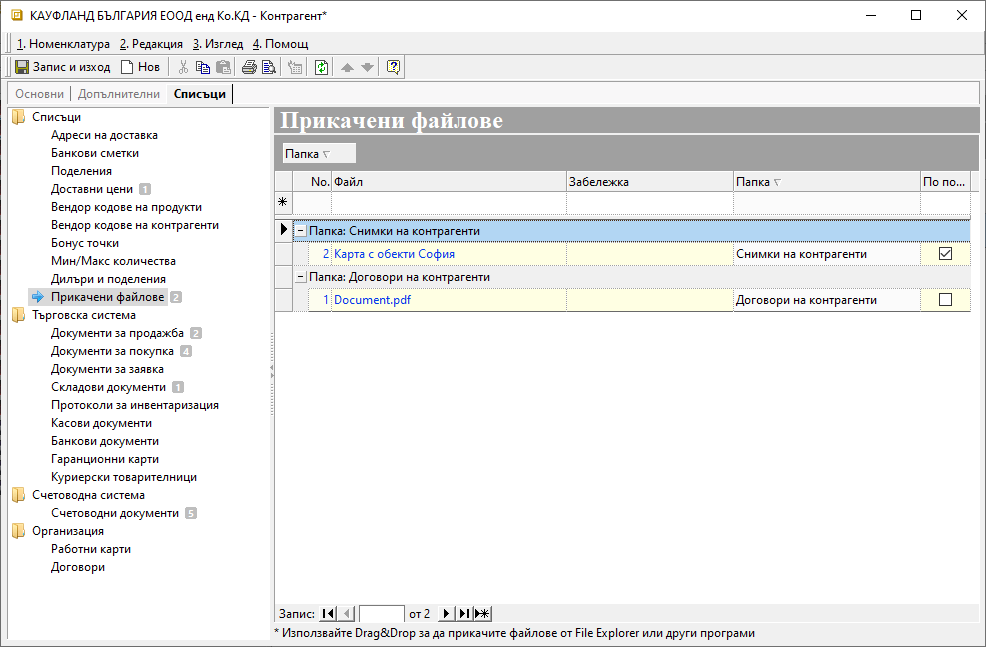Collapse the group Папка: Договори на контрагенти
The height and width of the screenshot is (647, 986).
(301, 277)
